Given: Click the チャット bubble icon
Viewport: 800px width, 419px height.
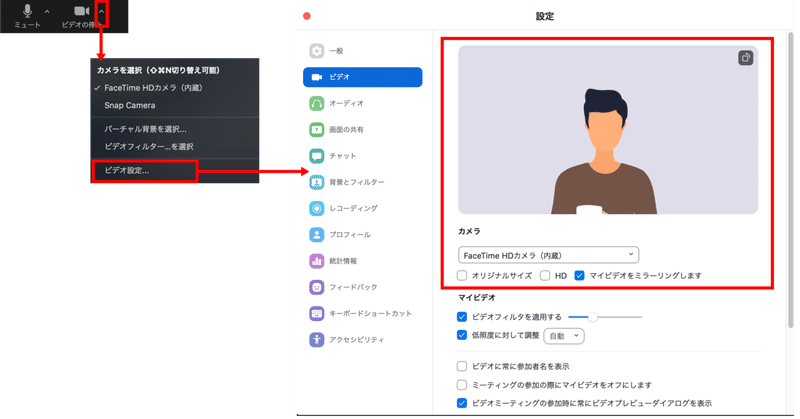Looking at the screenshot, I should click(317, 156).
